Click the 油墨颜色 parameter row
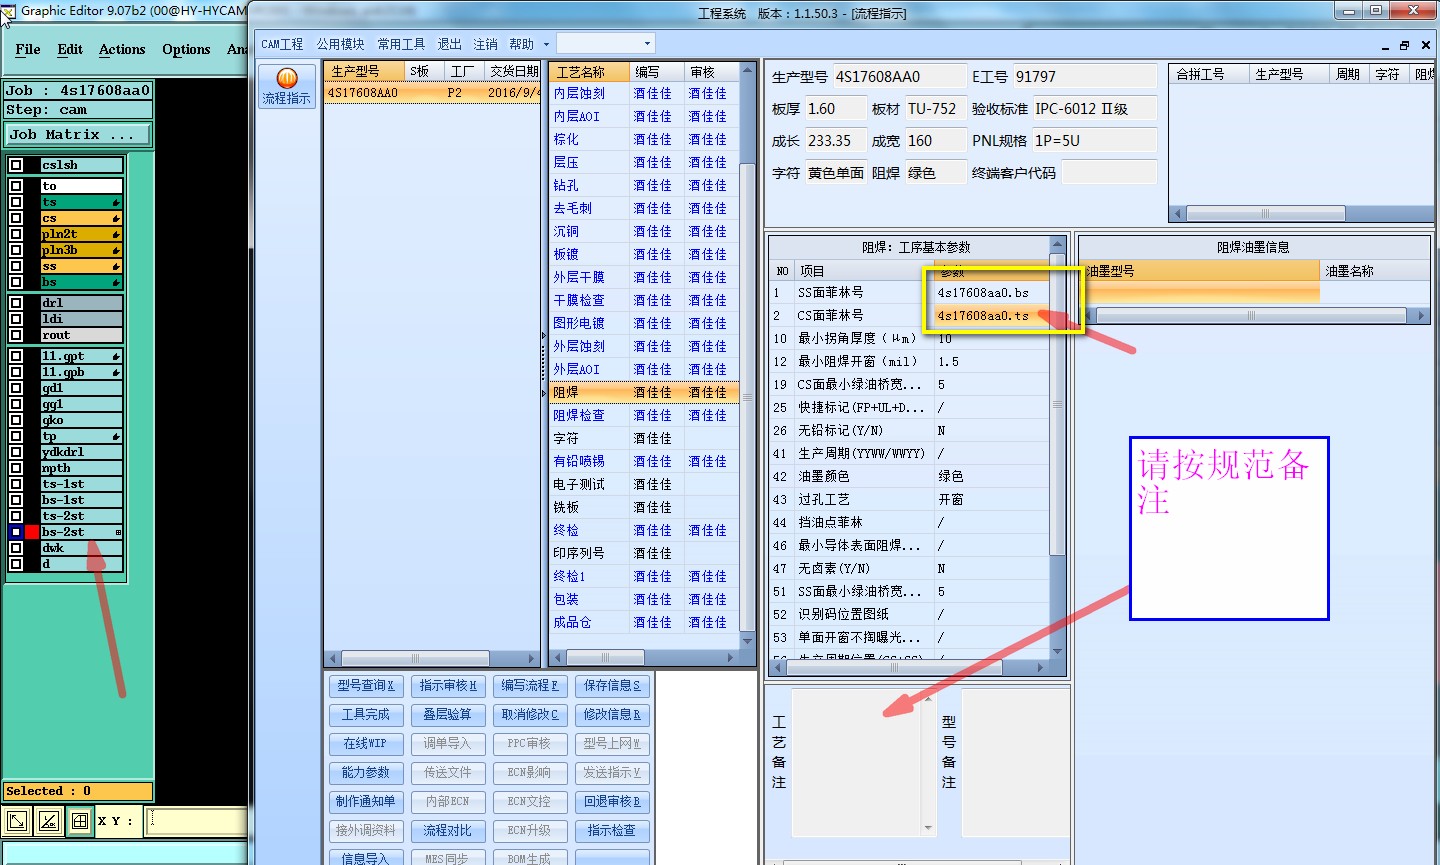The width and height of the screenshot is (1440, 865). (x=909, y=476)
